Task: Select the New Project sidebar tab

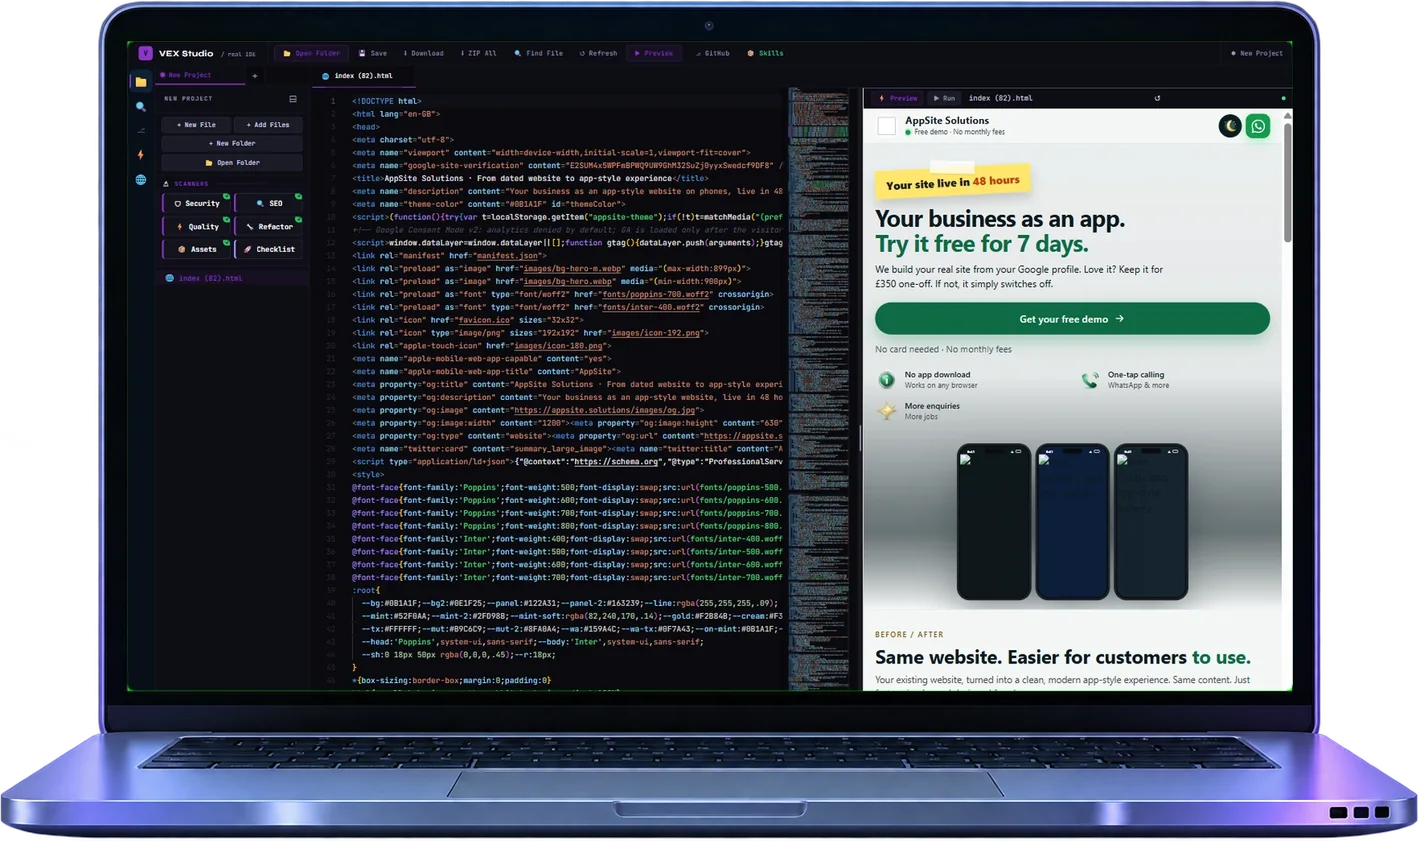Action: pos(186,75)
